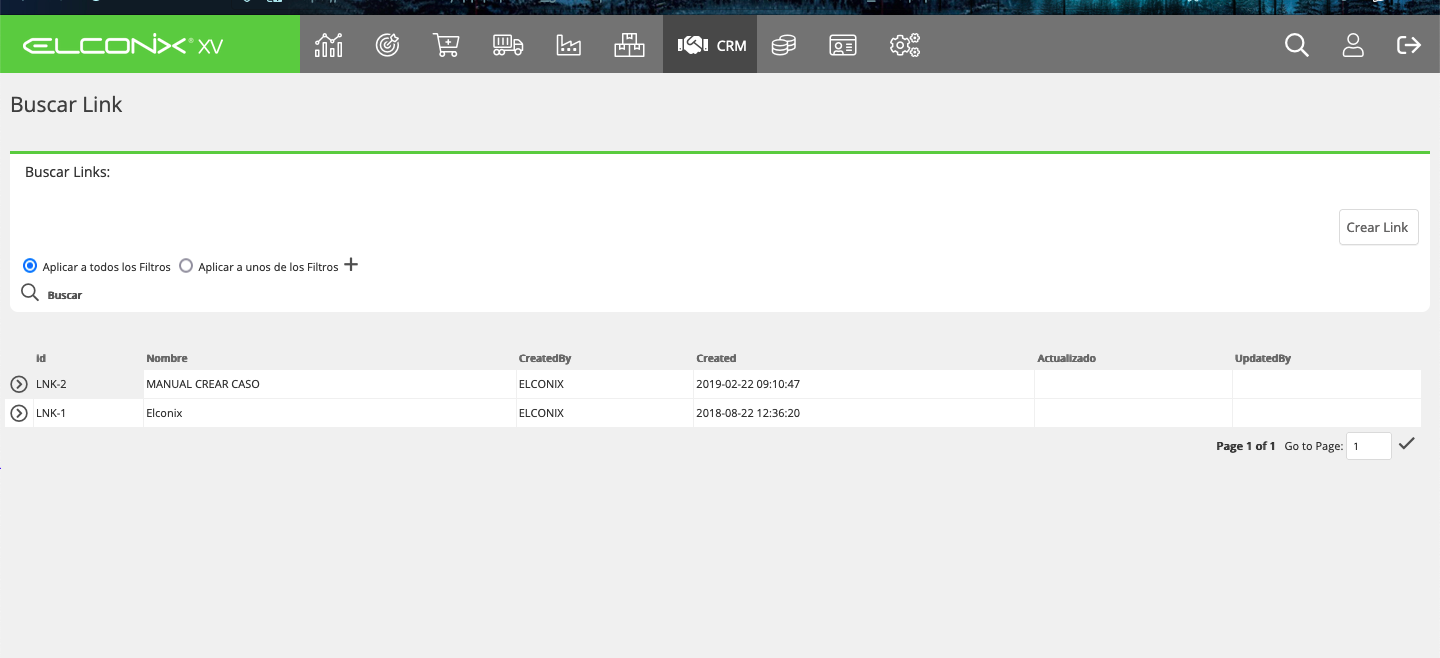Click the magnifier search icon in header
This screenshot has width=1440, height=658.
1297,45
